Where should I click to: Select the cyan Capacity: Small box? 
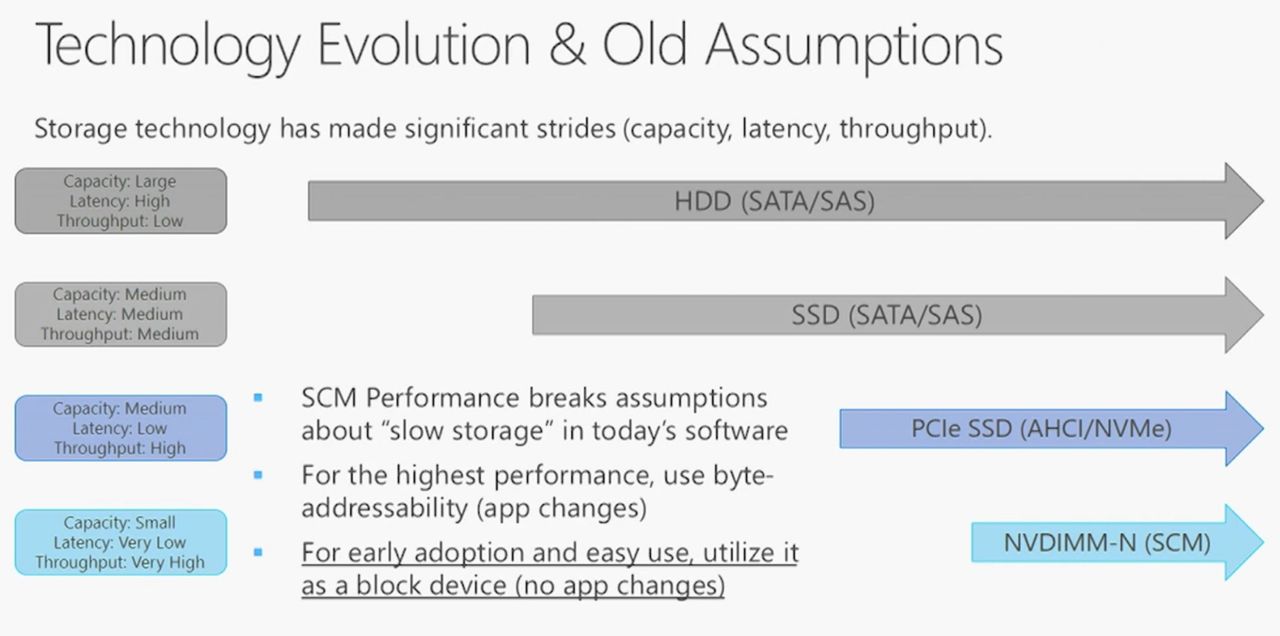121,542
